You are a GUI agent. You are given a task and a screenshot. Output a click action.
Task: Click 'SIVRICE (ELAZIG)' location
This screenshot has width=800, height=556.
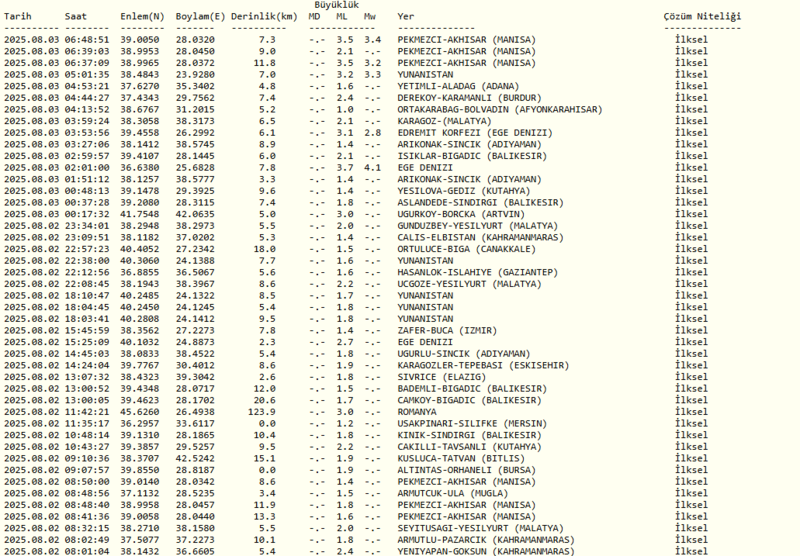[441, 377]
